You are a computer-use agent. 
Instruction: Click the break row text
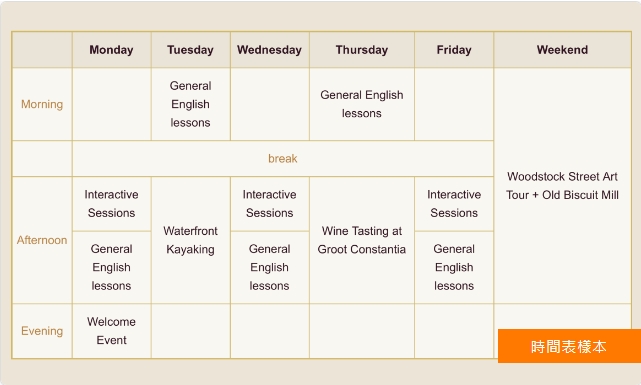282,159
